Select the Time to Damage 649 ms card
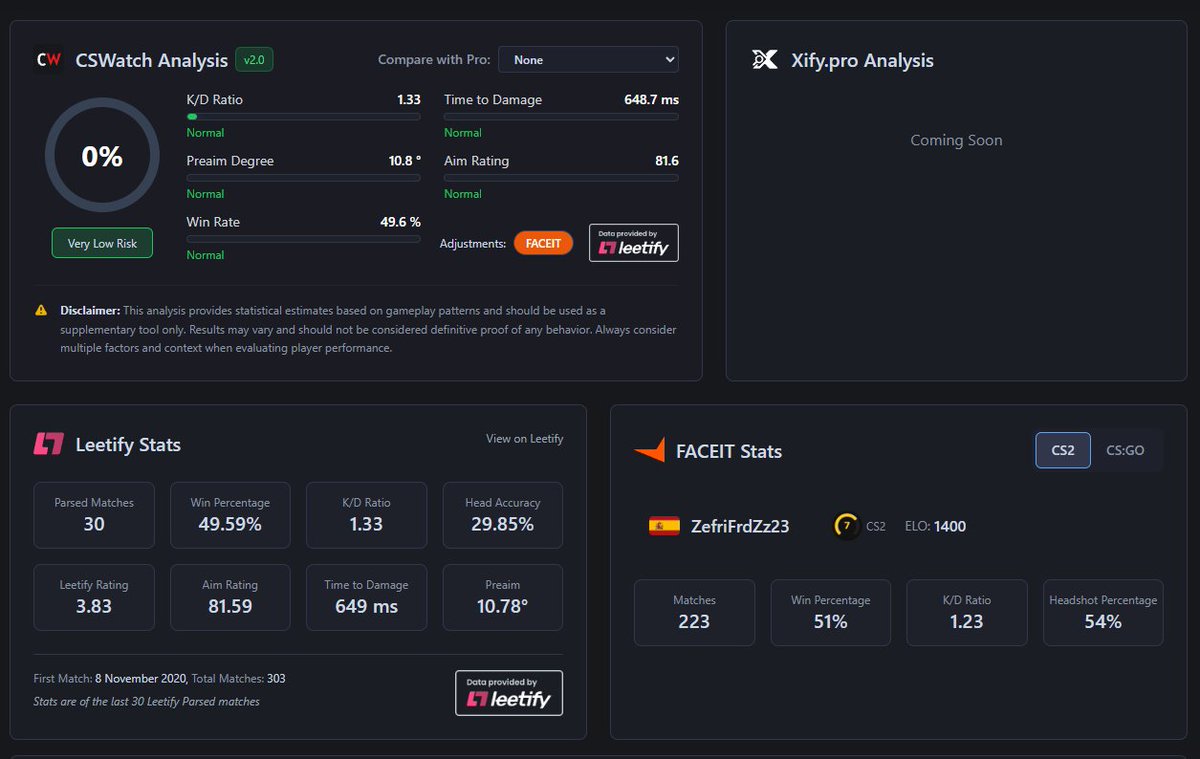This screenshot has height=759, width=1200. pyautogui.click(x=366, y=597)
